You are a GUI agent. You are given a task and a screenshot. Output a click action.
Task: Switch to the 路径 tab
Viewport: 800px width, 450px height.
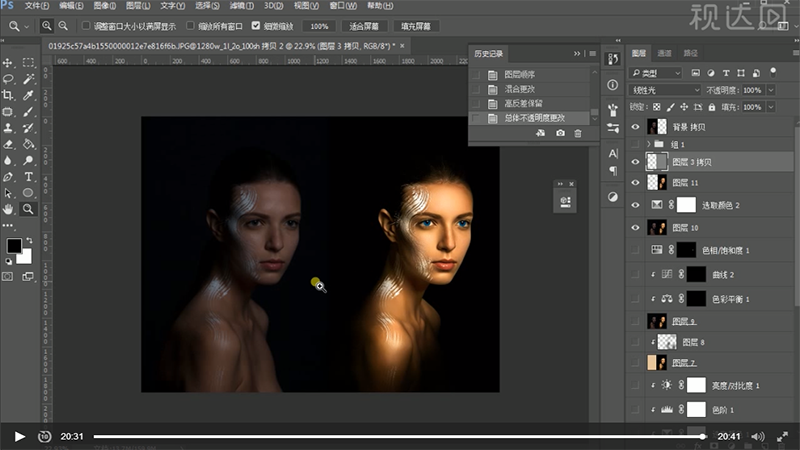(x=690, y=53)
